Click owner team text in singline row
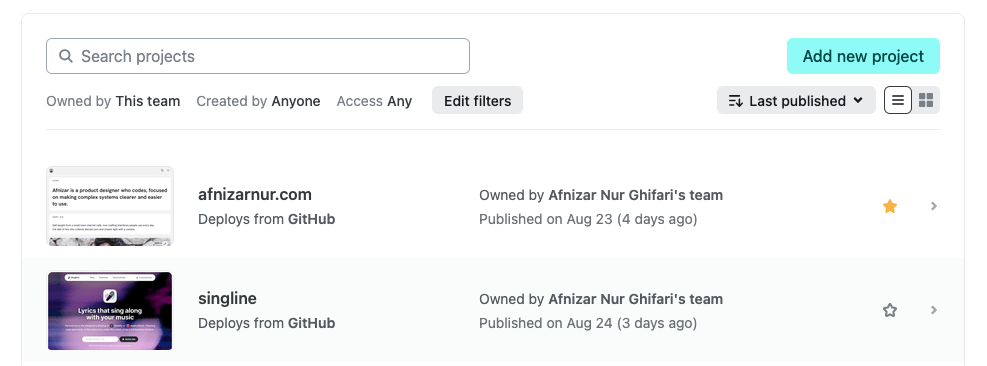The height and width of the screenshot is (366, 987). coord(601,299)
